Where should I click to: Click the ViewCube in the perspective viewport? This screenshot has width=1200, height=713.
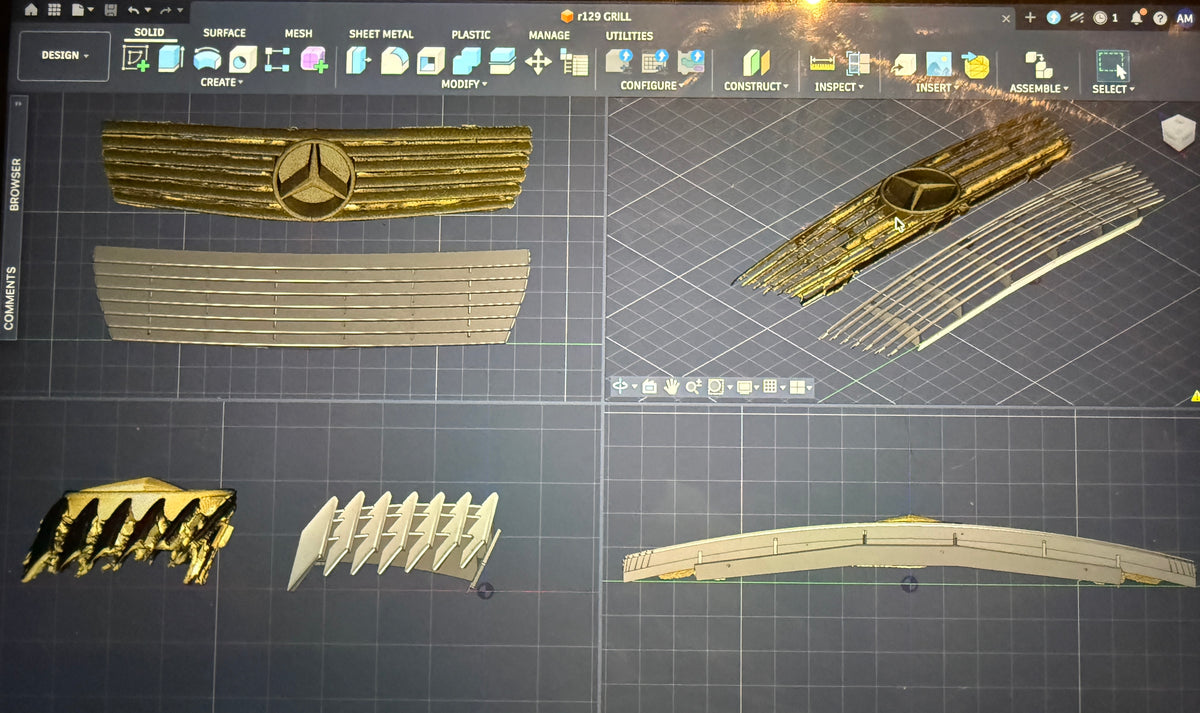pos(1177,133)
